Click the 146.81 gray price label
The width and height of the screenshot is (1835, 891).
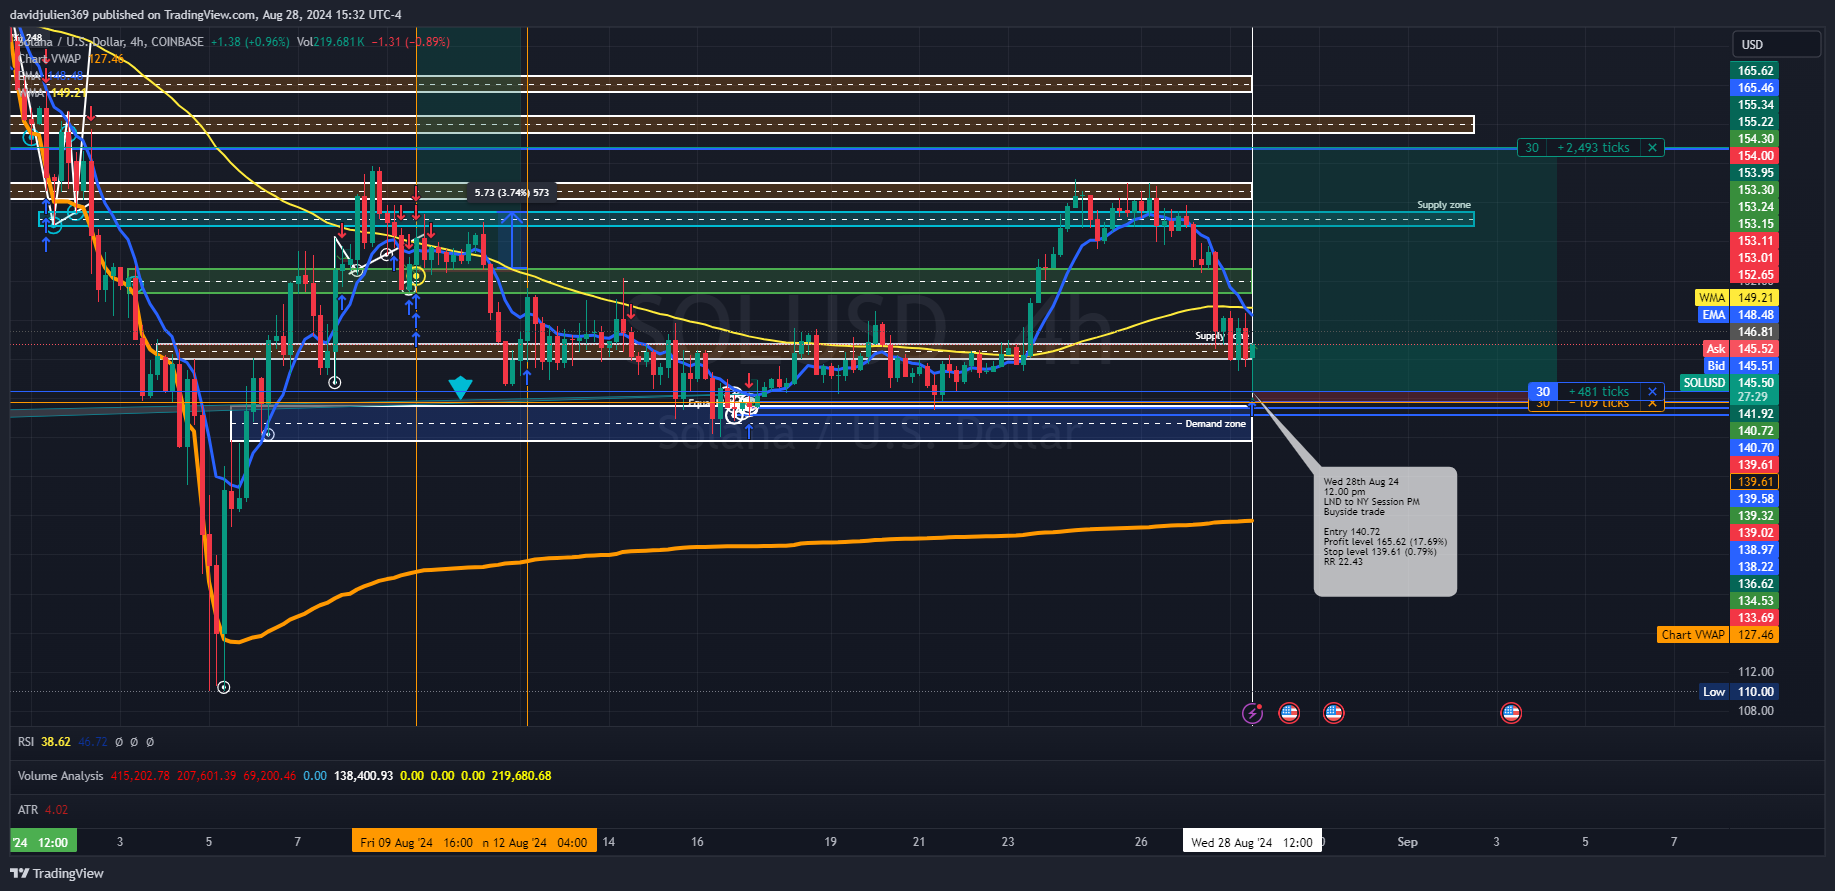click(1755, 332)
